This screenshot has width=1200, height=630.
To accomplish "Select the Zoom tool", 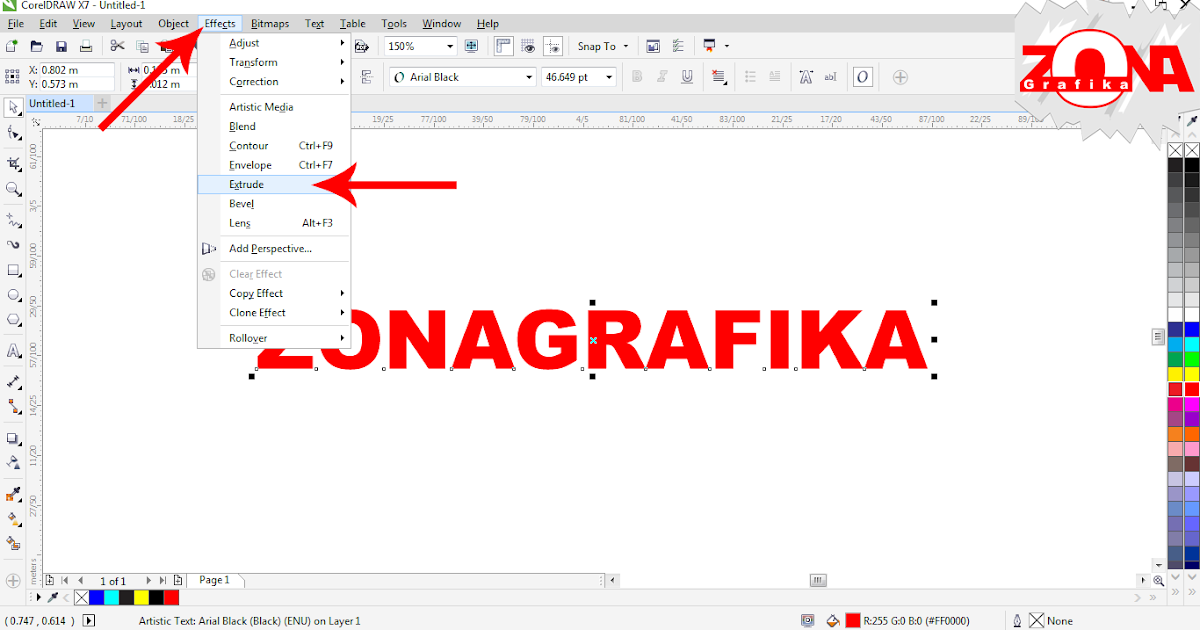I will point(14,188).
